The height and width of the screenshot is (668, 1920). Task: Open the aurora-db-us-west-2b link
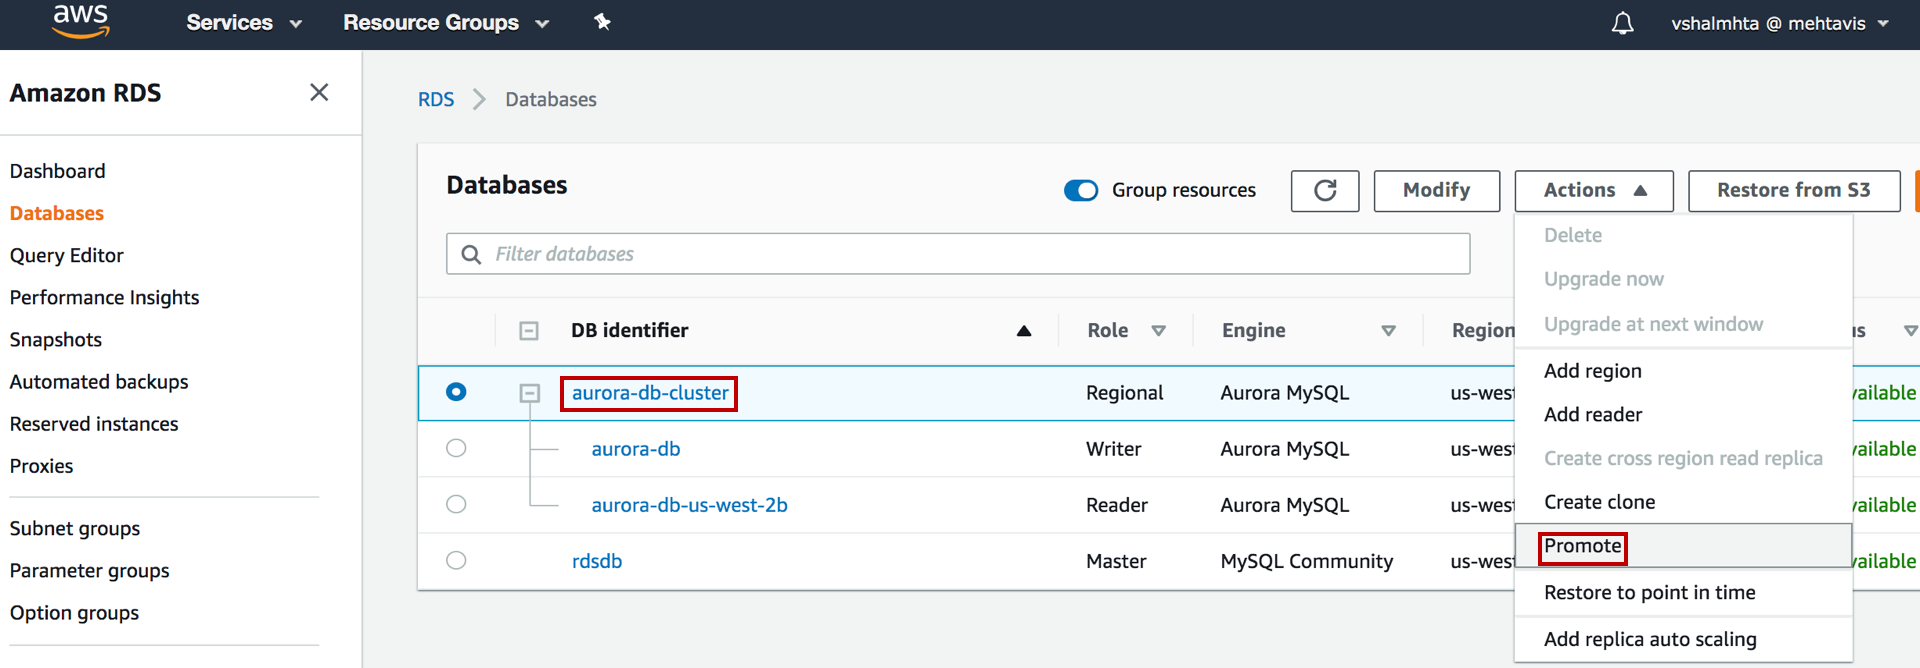[689, 505]
